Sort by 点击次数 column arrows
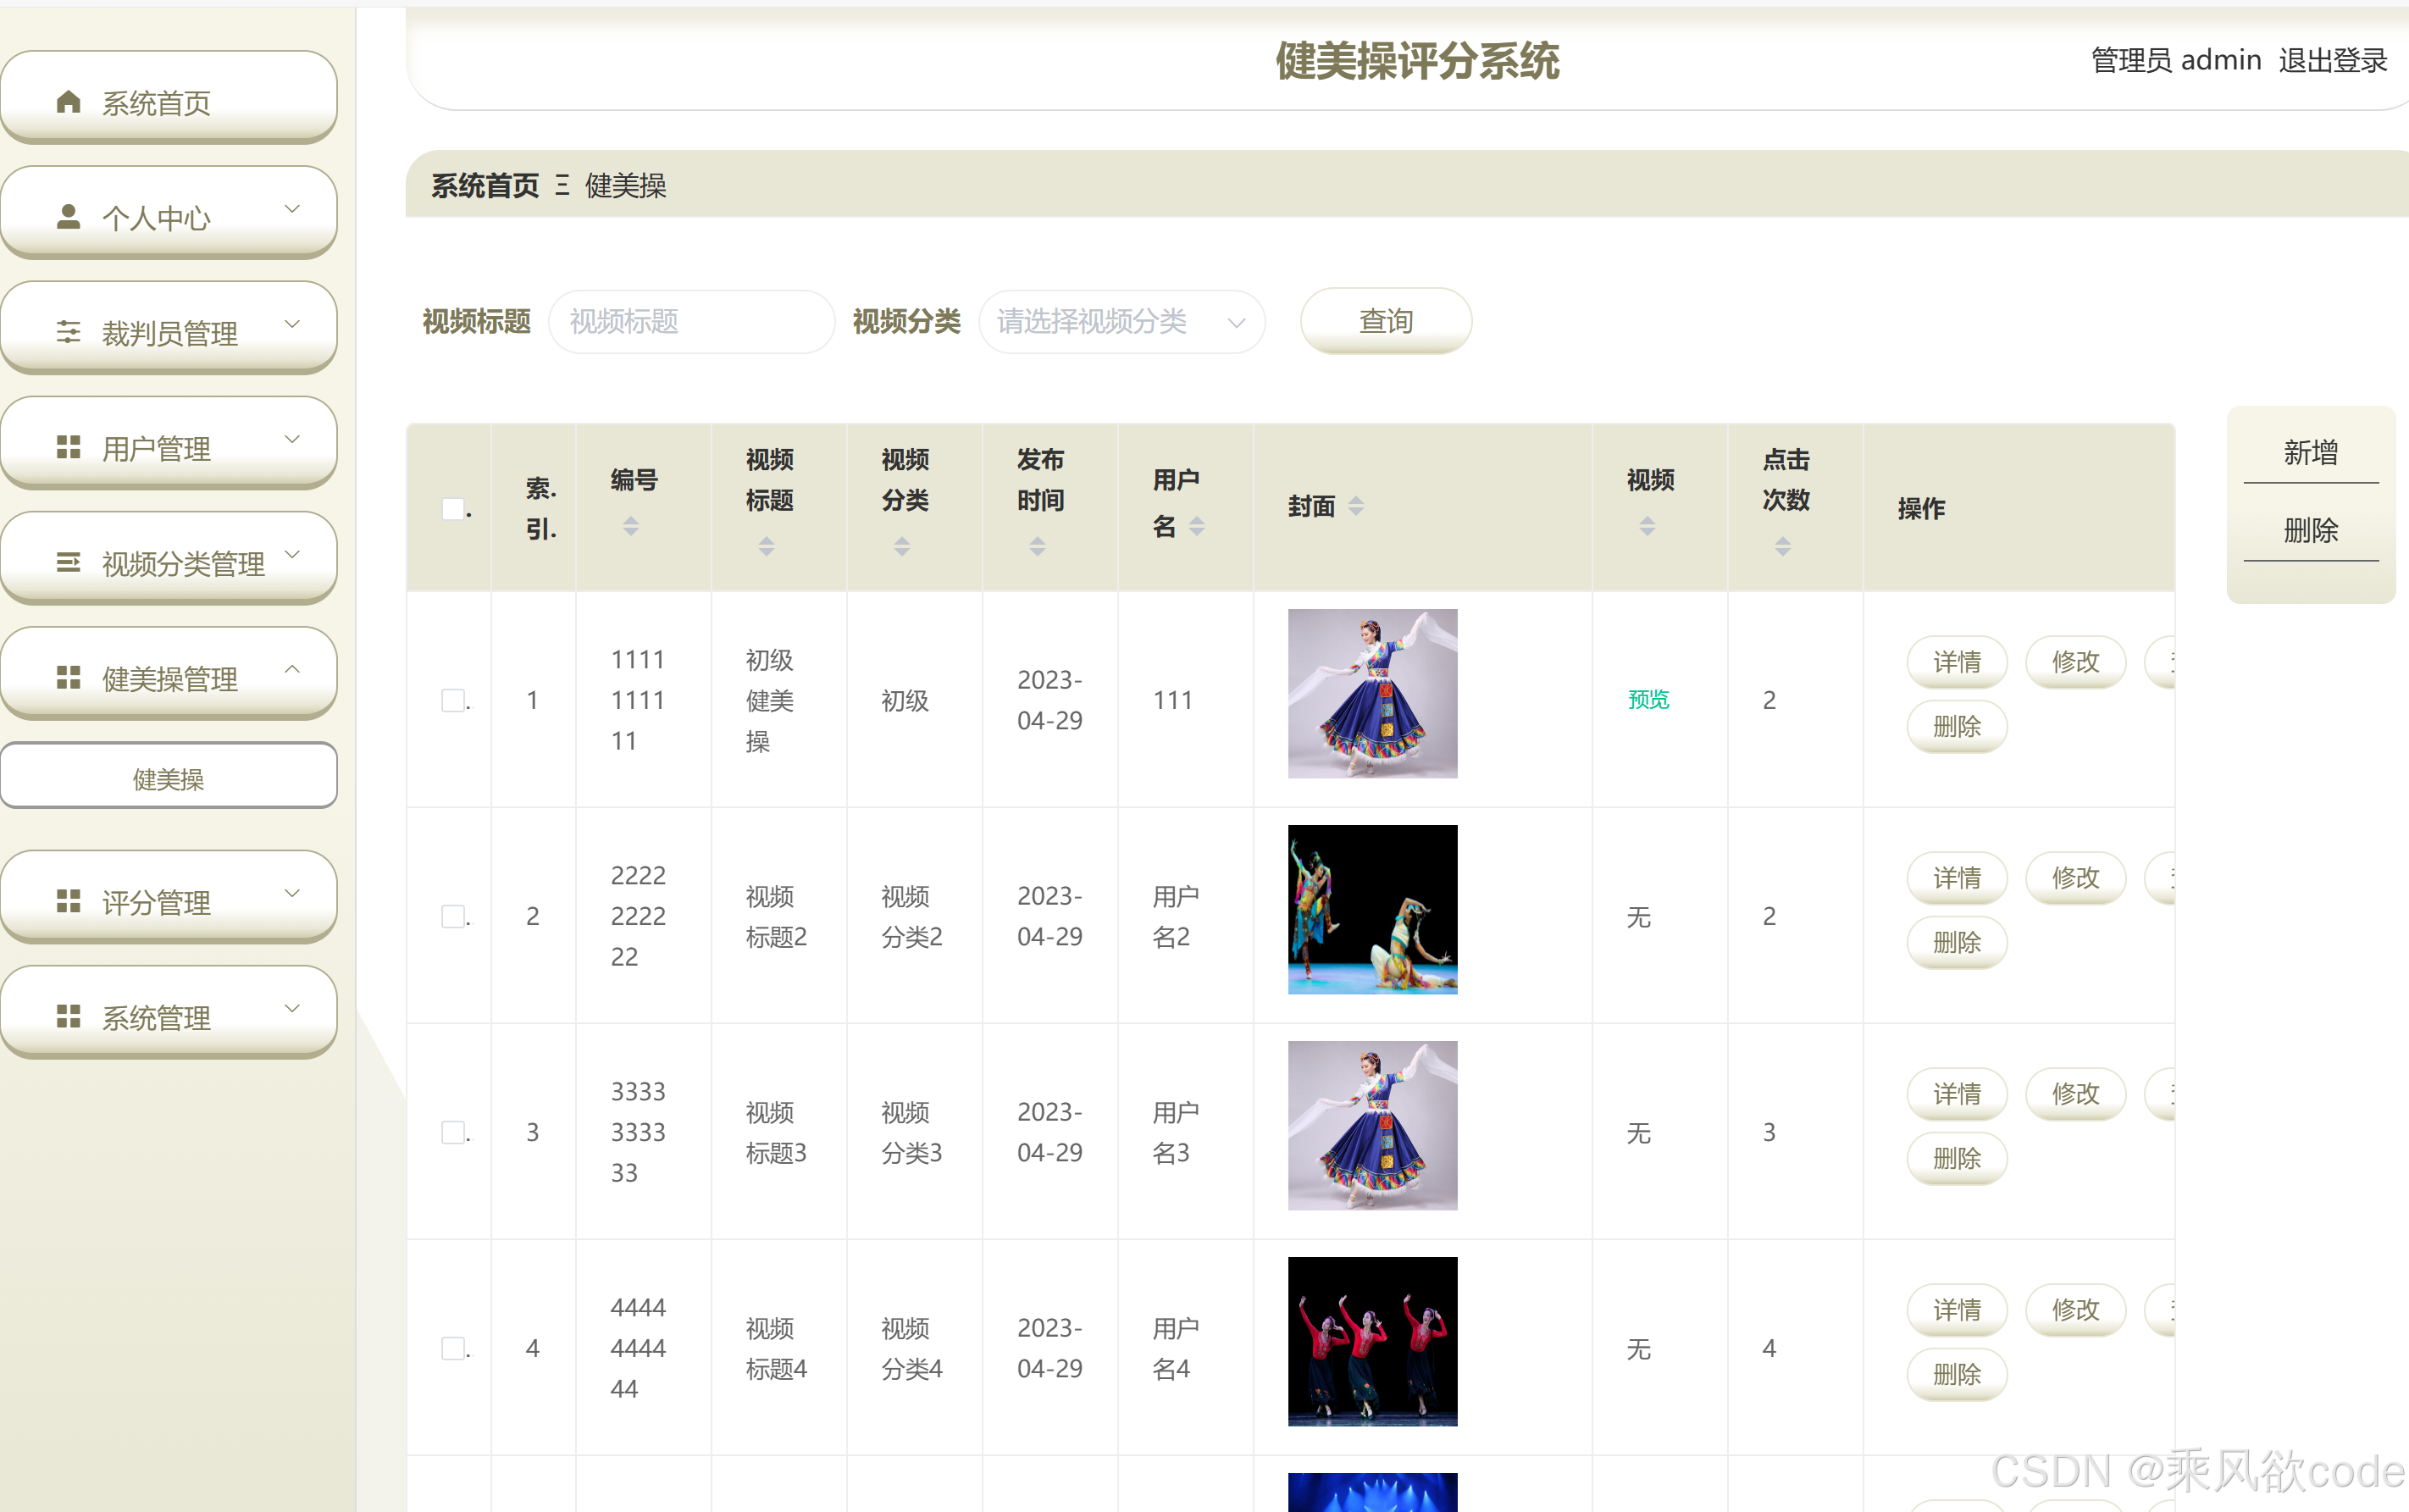The width and height of the screenshot is (2409, 1512). [1782, 546]
